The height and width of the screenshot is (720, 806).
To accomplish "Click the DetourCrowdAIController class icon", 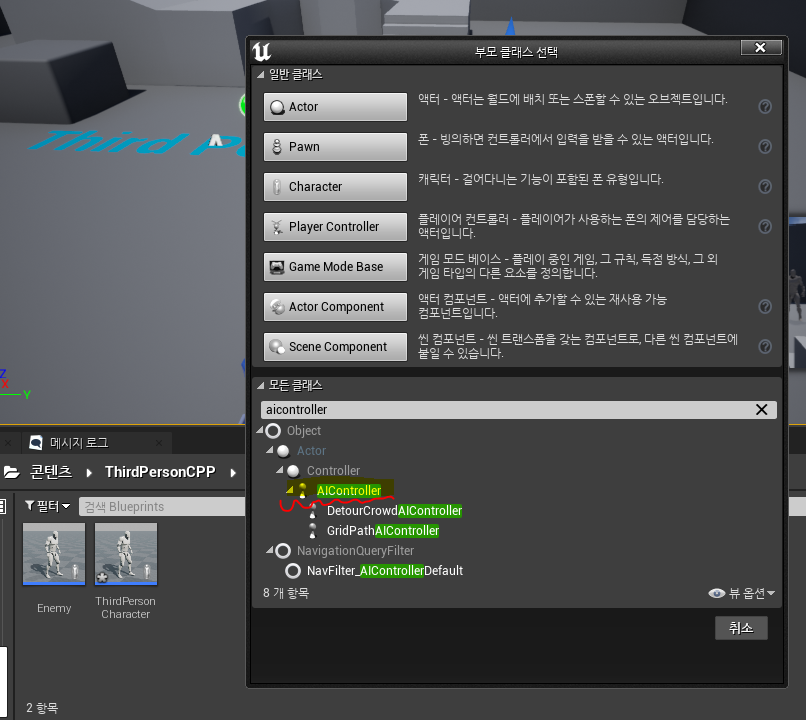I will point(313,511).
